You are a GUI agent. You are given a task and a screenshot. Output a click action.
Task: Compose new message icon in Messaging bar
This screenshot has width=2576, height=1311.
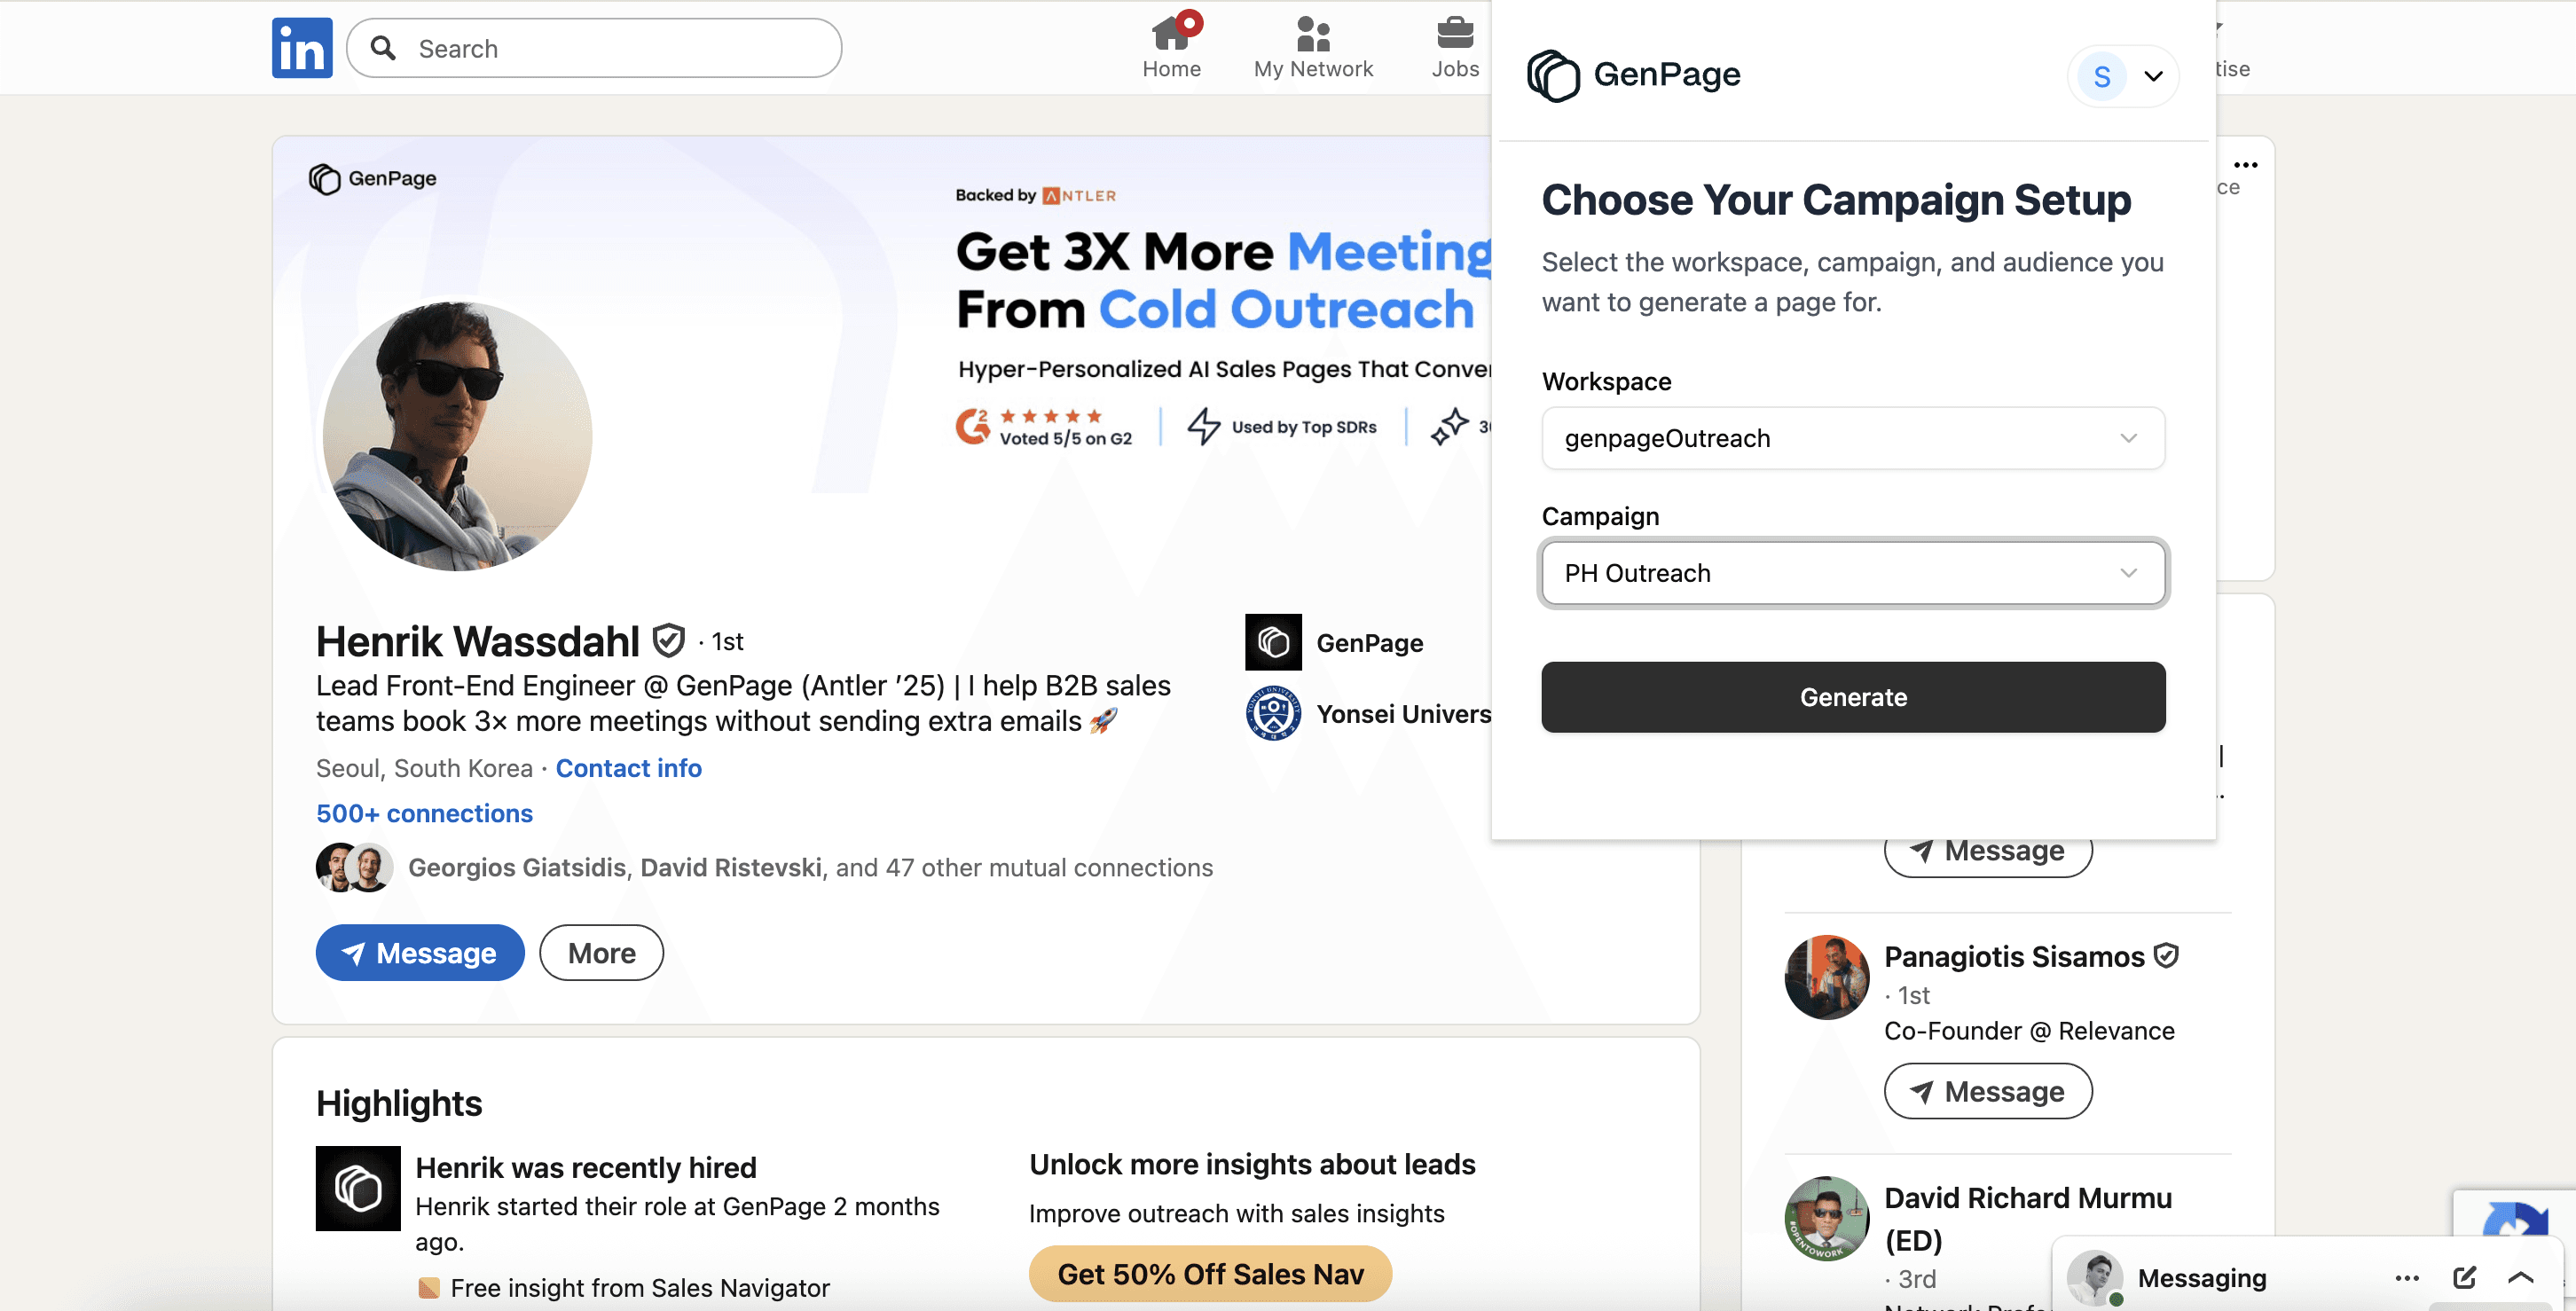(x=2464, y=1277)
